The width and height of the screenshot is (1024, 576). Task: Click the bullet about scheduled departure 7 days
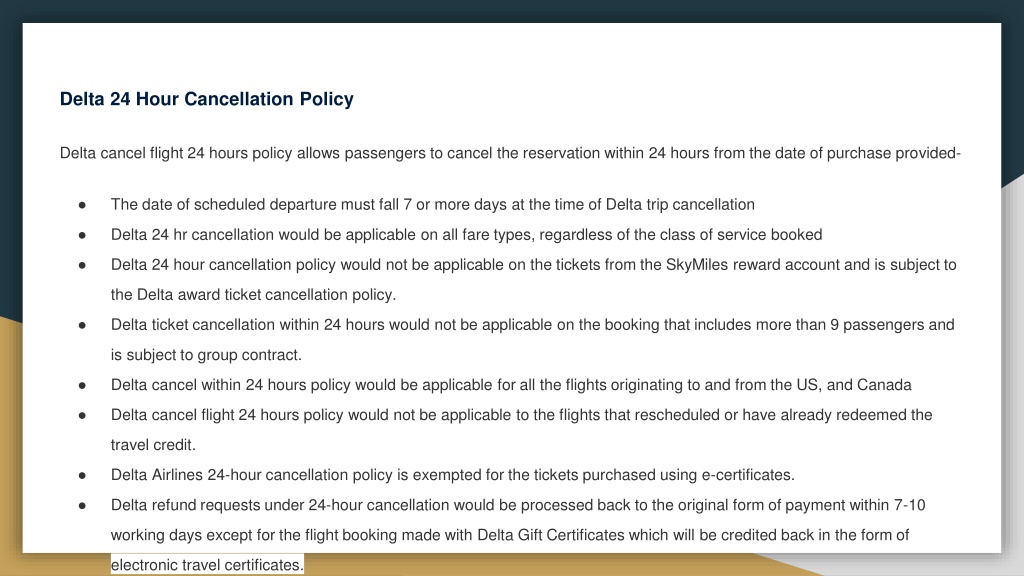click(x=432, y=204)
